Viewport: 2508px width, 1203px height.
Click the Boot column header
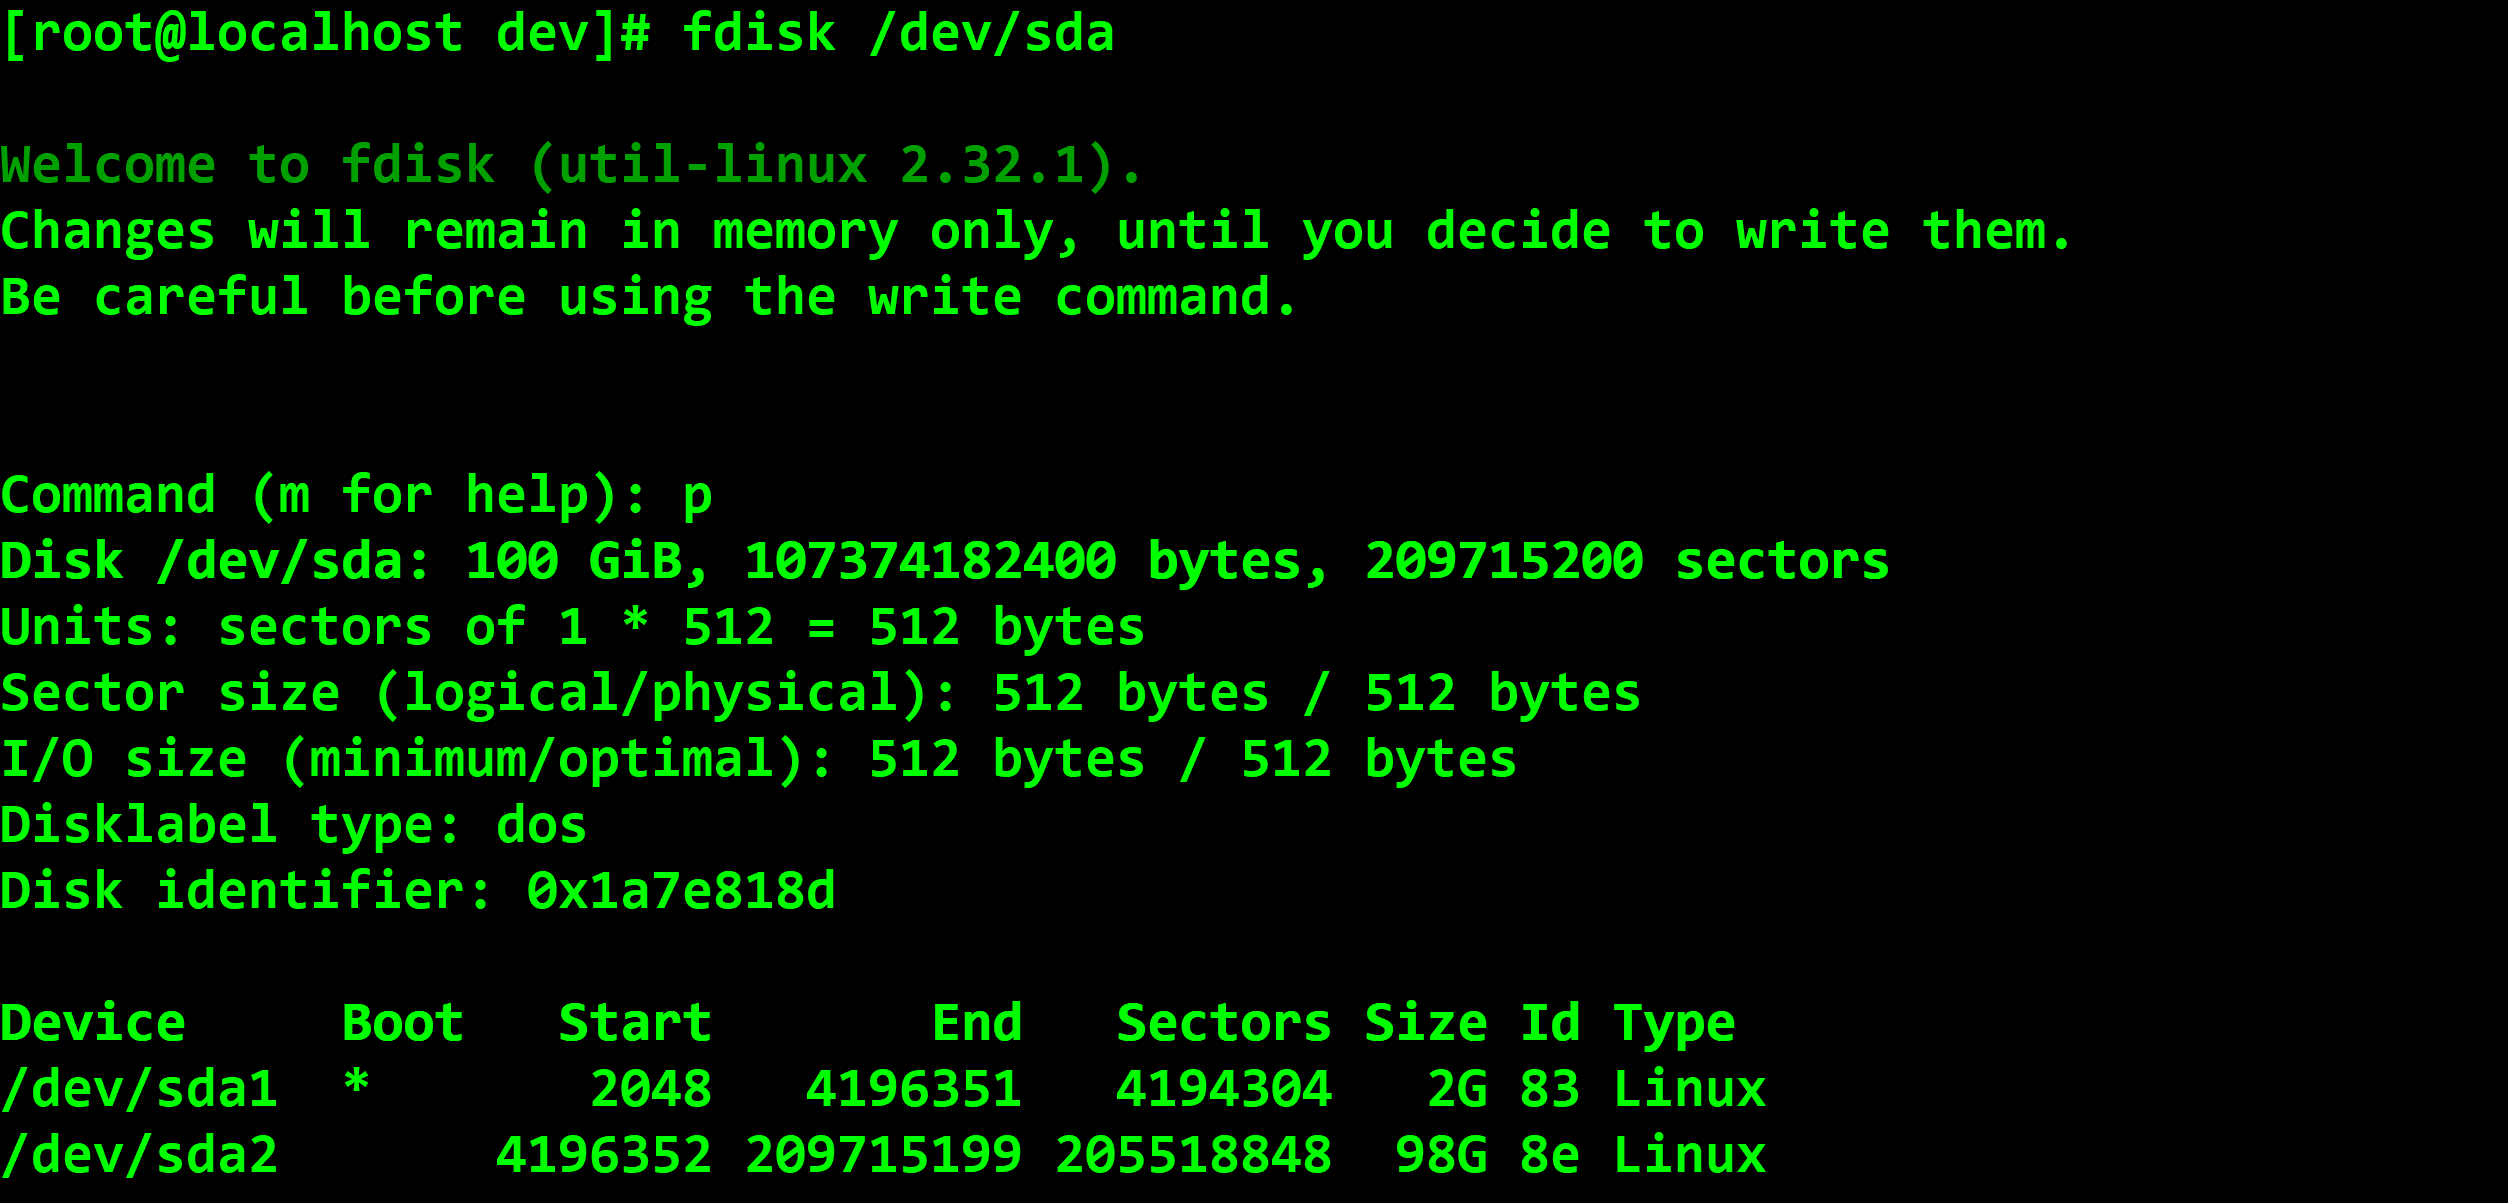tap(402, 1023)
